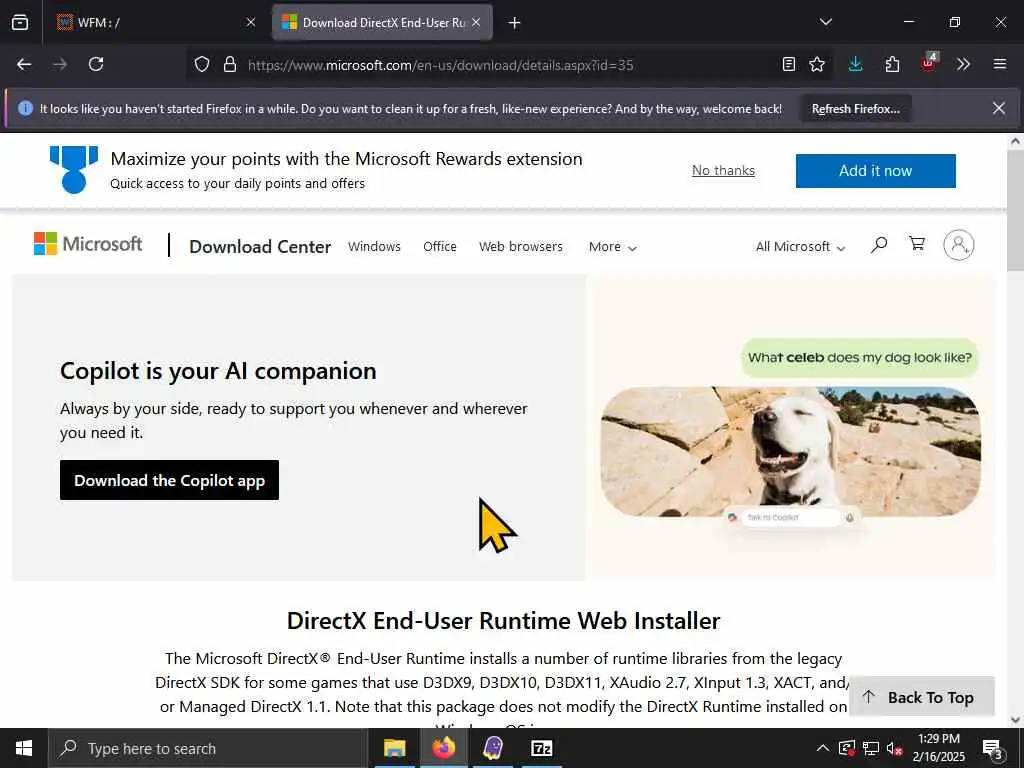Click the info icon in notification bar
This screenshot has width=1024, height=768.
click(x=25, y=108)
